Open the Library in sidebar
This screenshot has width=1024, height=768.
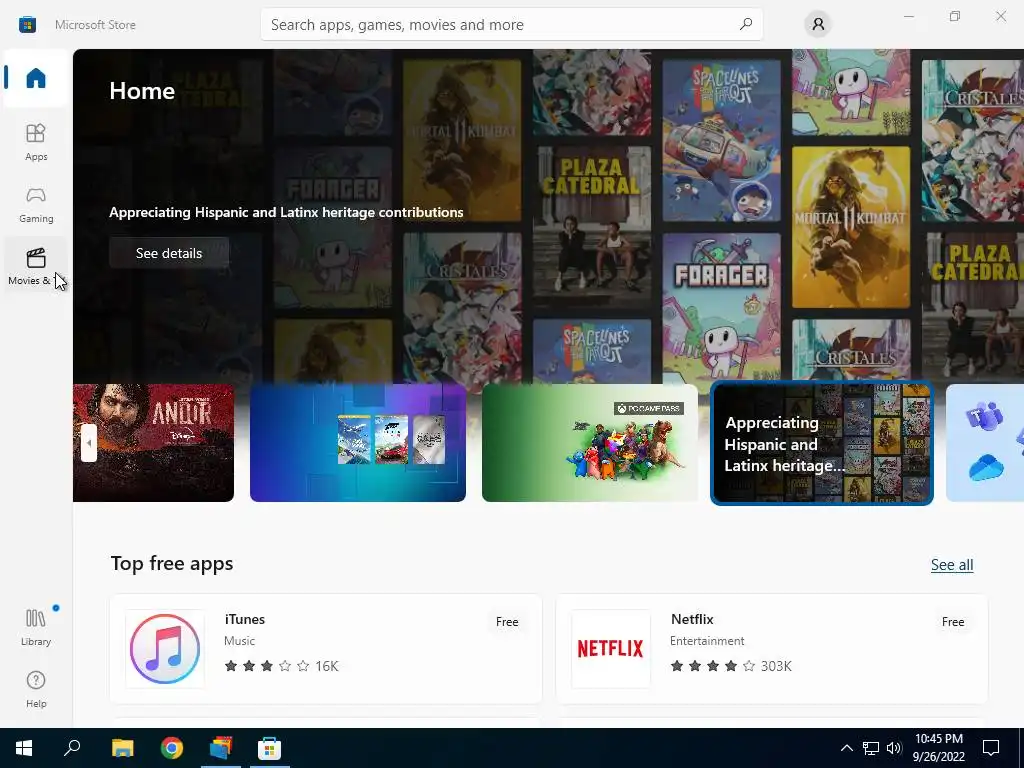point(36,627)
